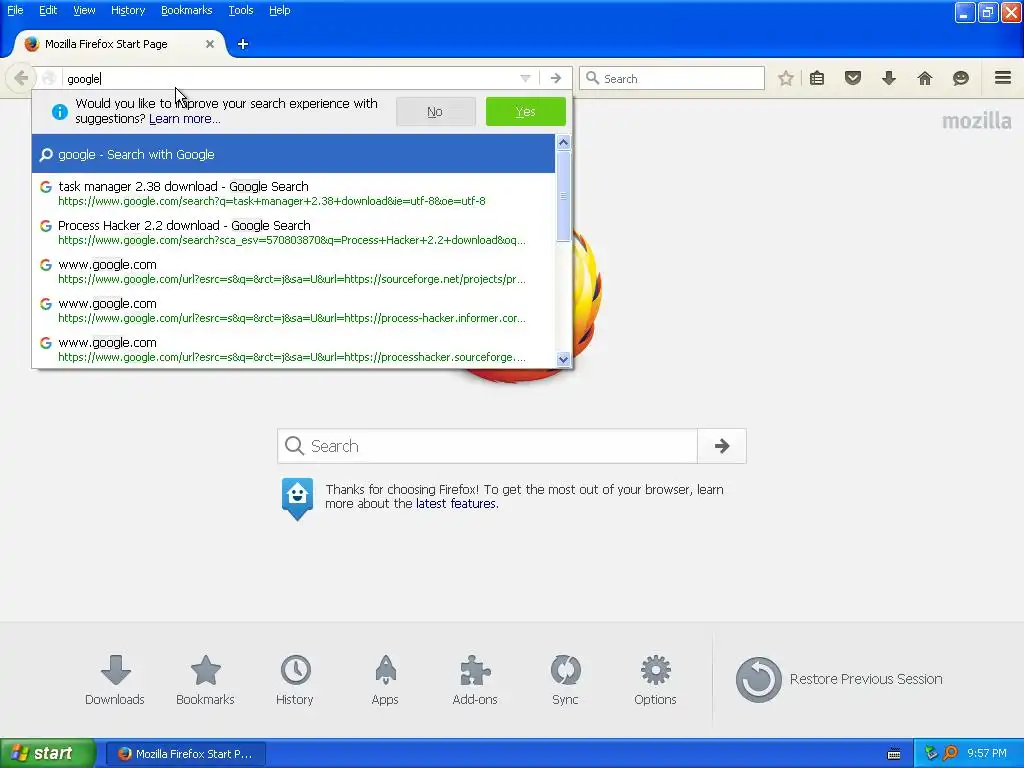Open Options gear icon on start page
Image resolution: width=1024 pixels, height=768 pixels.
pyautogui.click(x=656, y=680)
